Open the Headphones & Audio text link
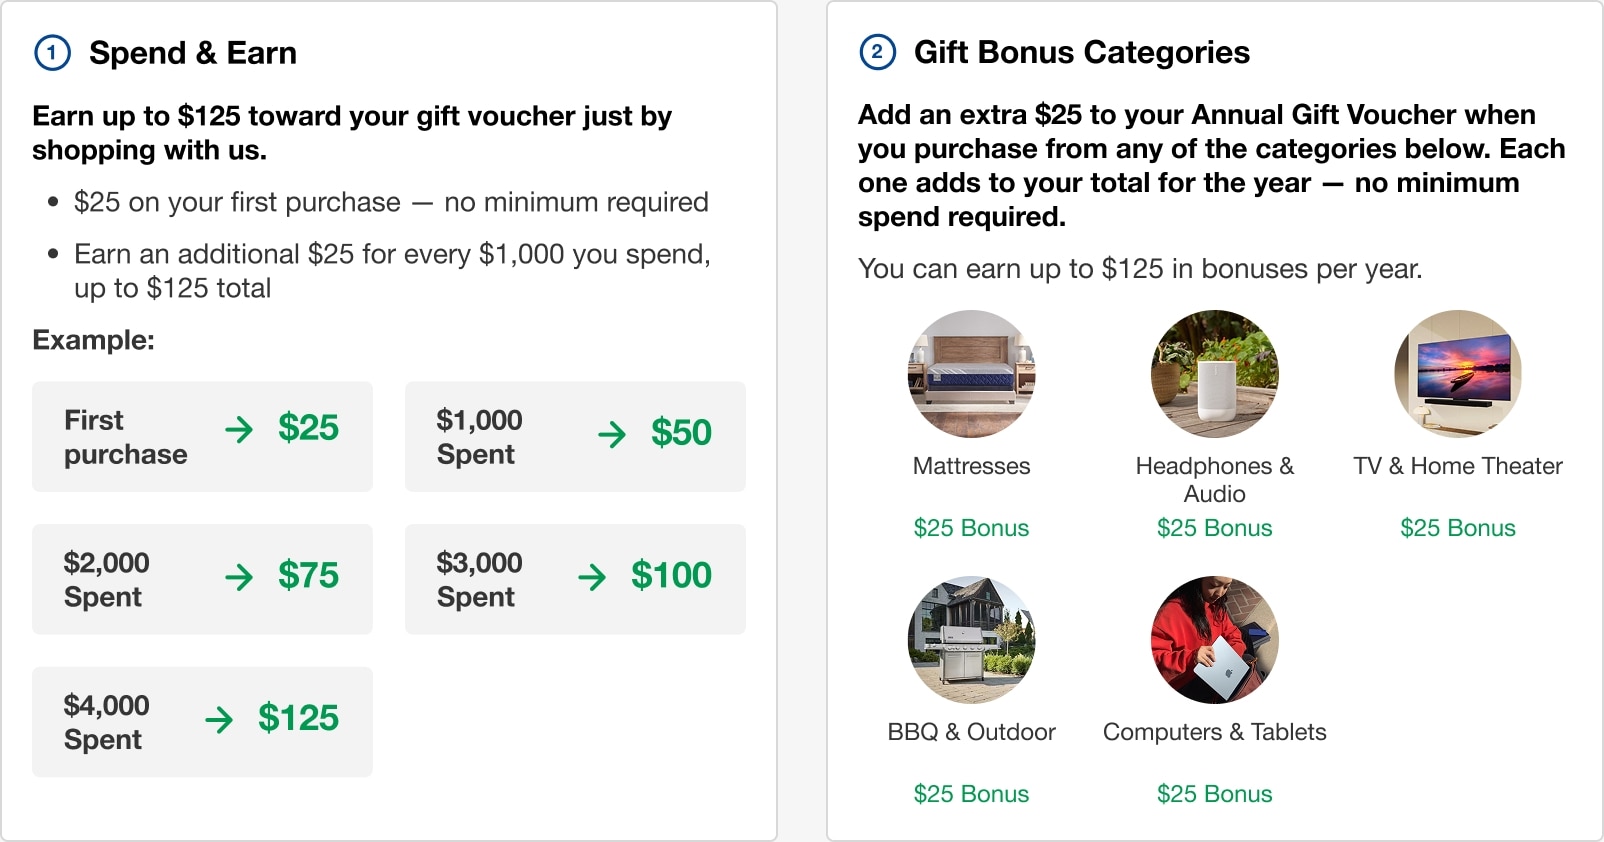The width and height of the screenshot is (1604, 842). [1214, 480]
